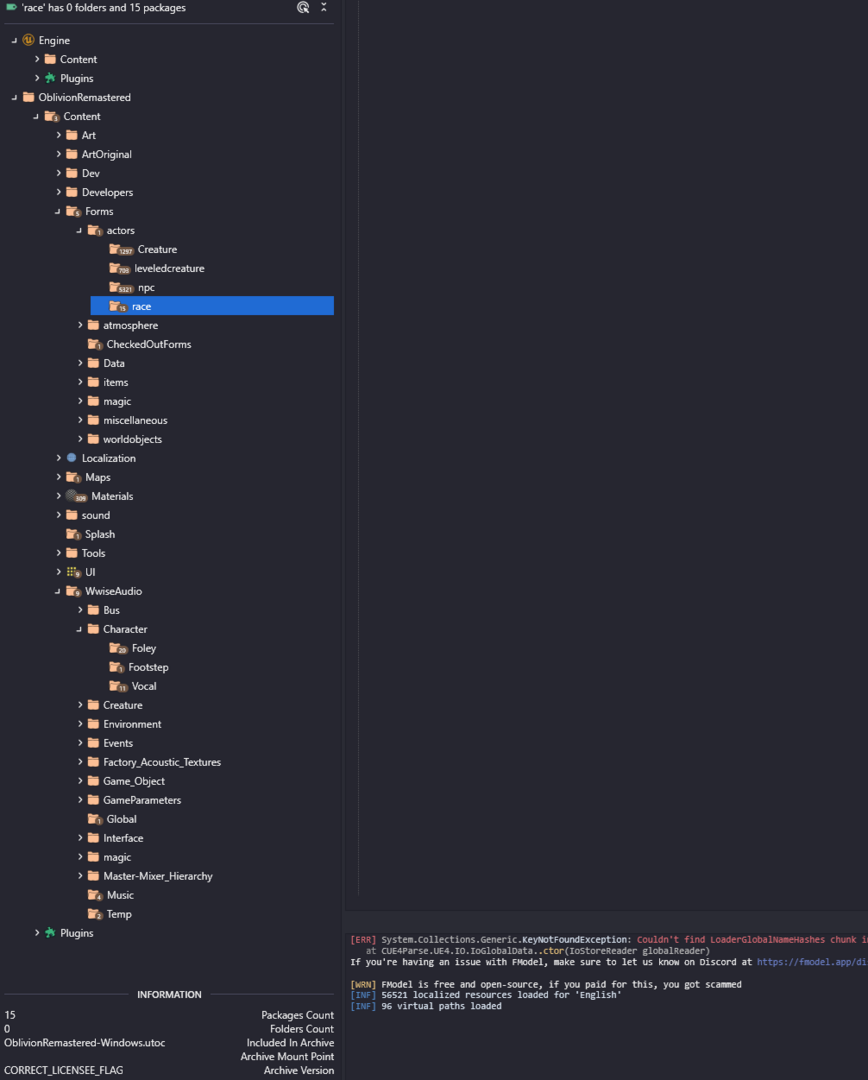Viewport: 868px width, 1080px height.
Task: Collapse the Character folder arrow
Action: (79, 629)
